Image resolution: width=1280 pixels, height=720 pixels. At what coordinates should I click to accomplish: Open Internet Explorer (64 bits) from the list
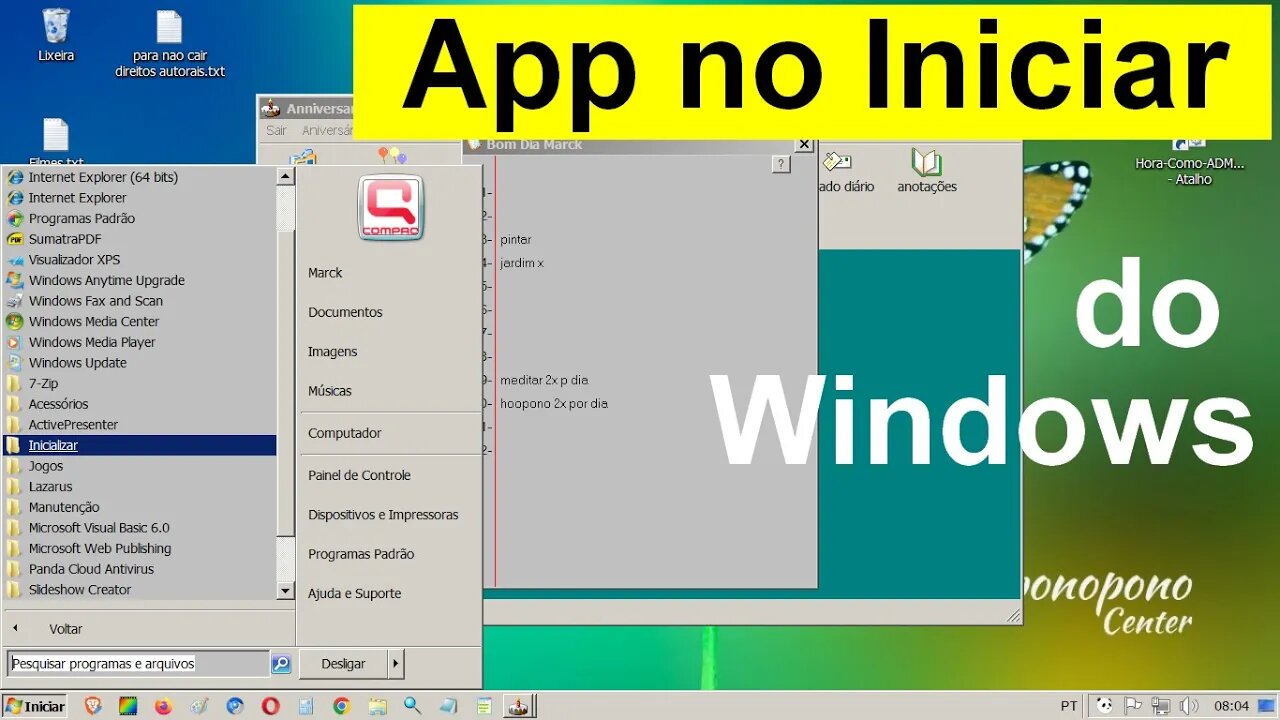tap(139, 177)
